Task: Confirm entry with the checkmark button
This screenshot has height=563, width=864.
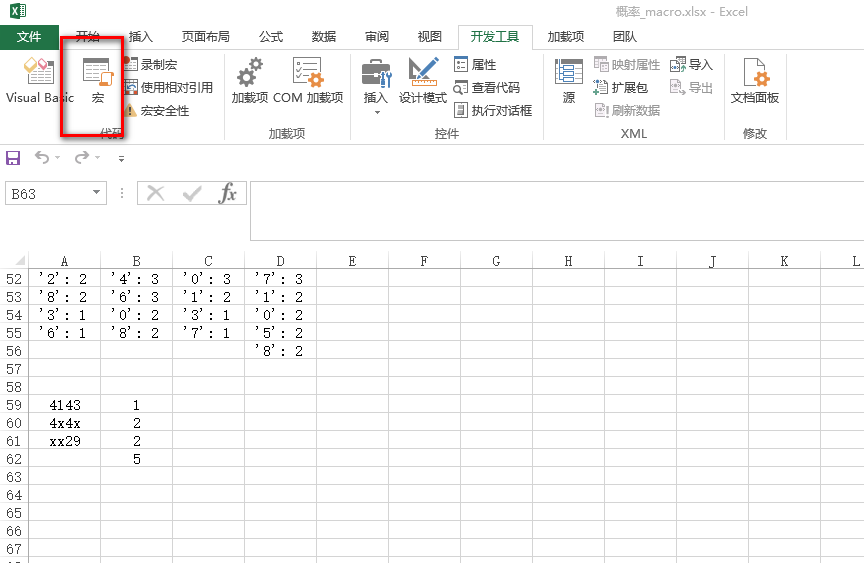Action: (x=192, y=193)
